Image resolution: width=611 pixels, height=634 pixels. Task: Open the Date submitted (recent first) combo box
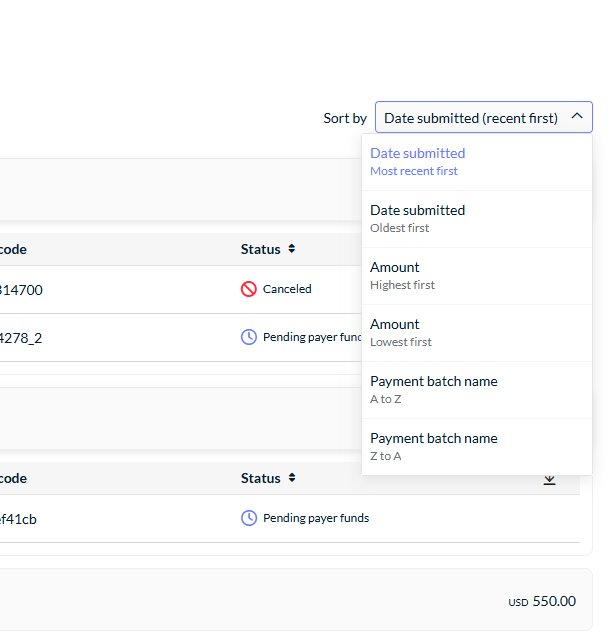click(x=484, y=117)
